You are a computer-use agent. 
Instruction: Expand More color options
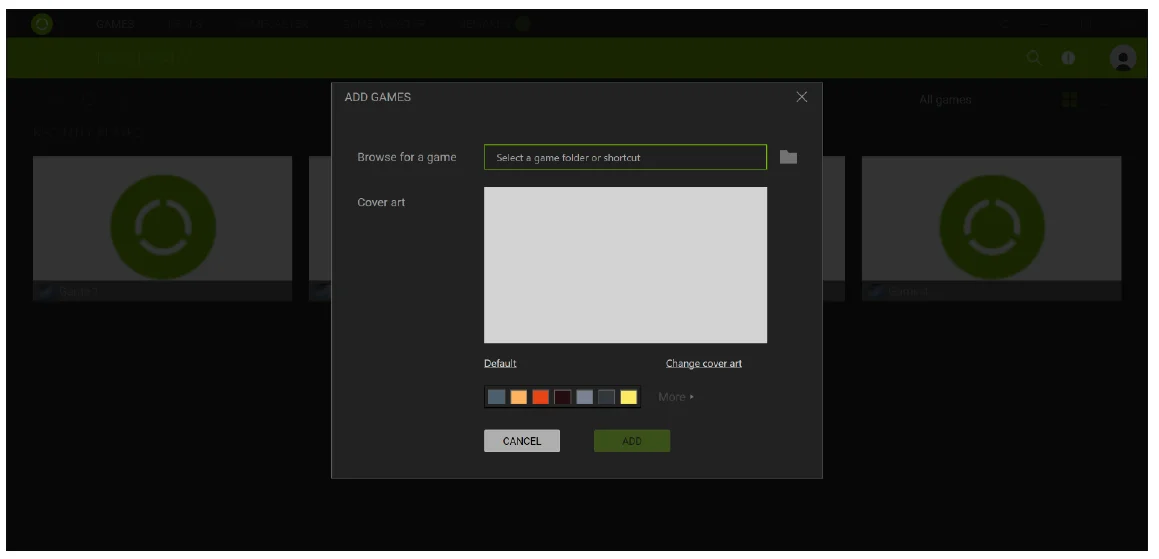click(x=676, y=397)
